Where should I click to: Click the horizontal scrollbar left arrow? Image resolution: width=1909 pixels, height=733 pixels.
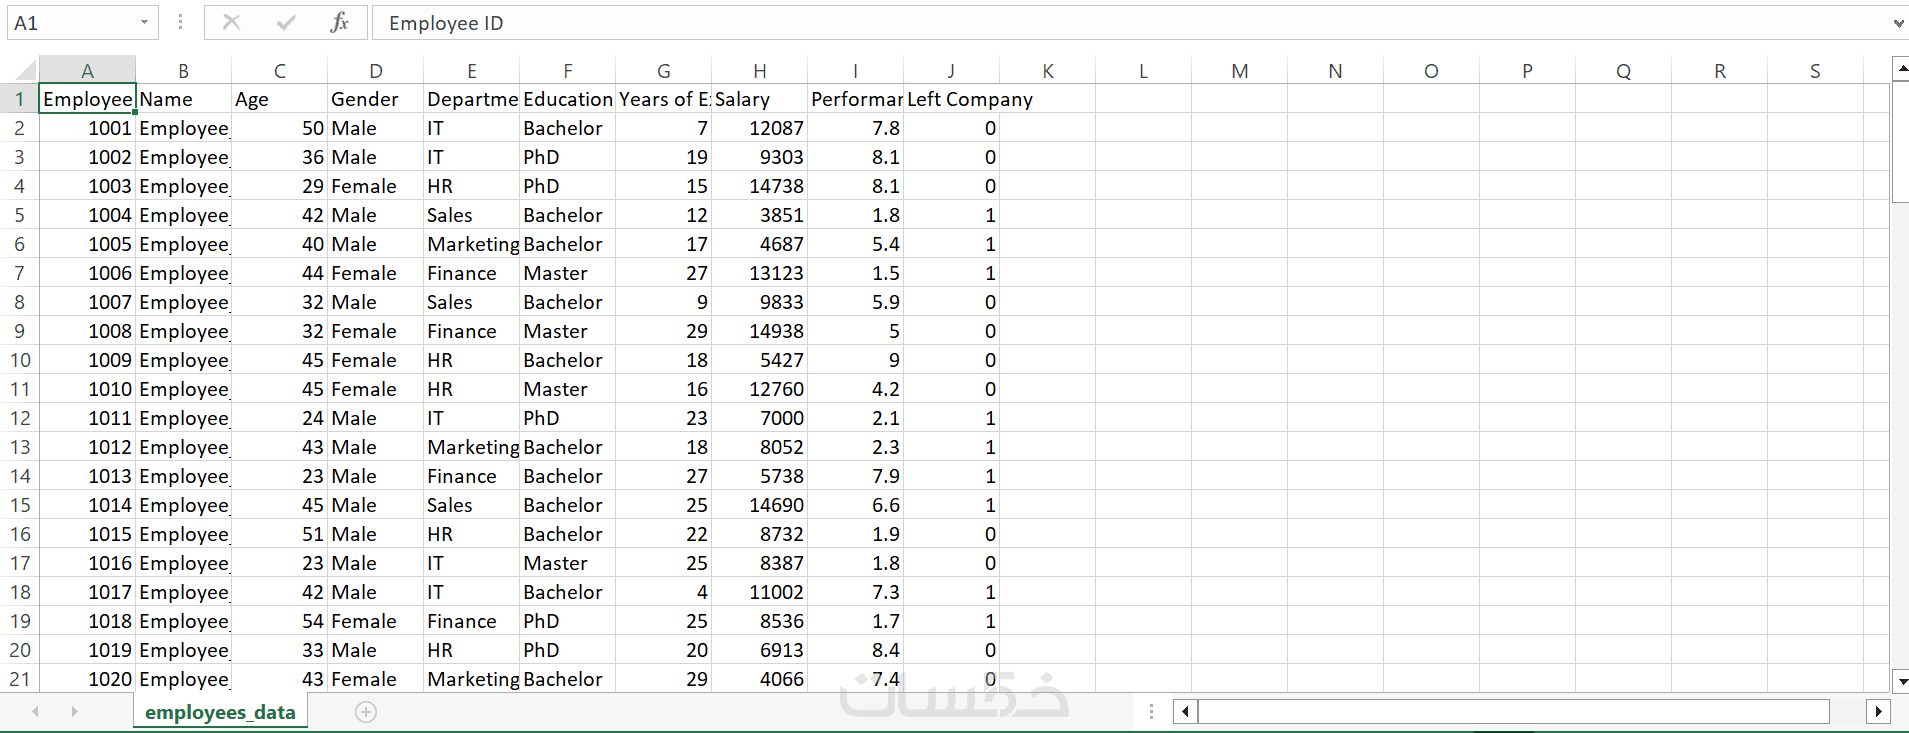[x=1185, y=712]
